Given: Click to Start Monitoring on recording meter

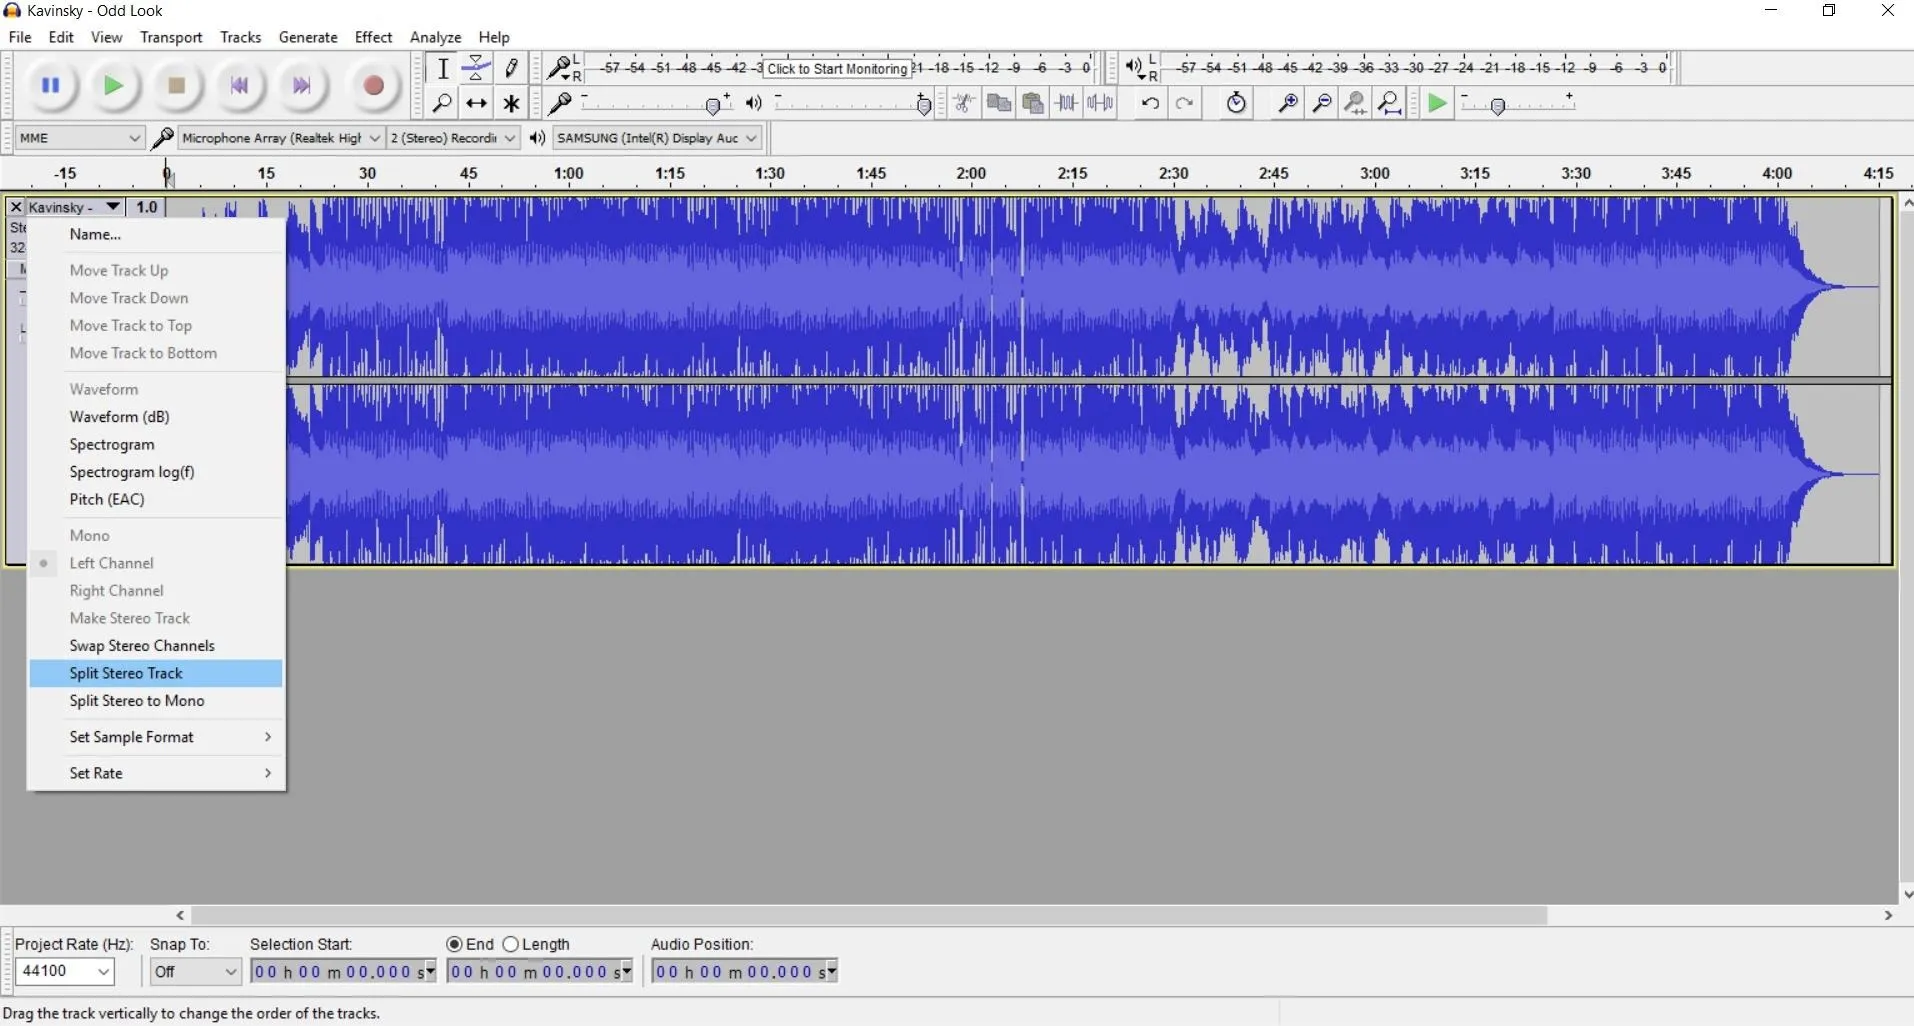Looking at the screenshot, I should (x=838, y=68).
